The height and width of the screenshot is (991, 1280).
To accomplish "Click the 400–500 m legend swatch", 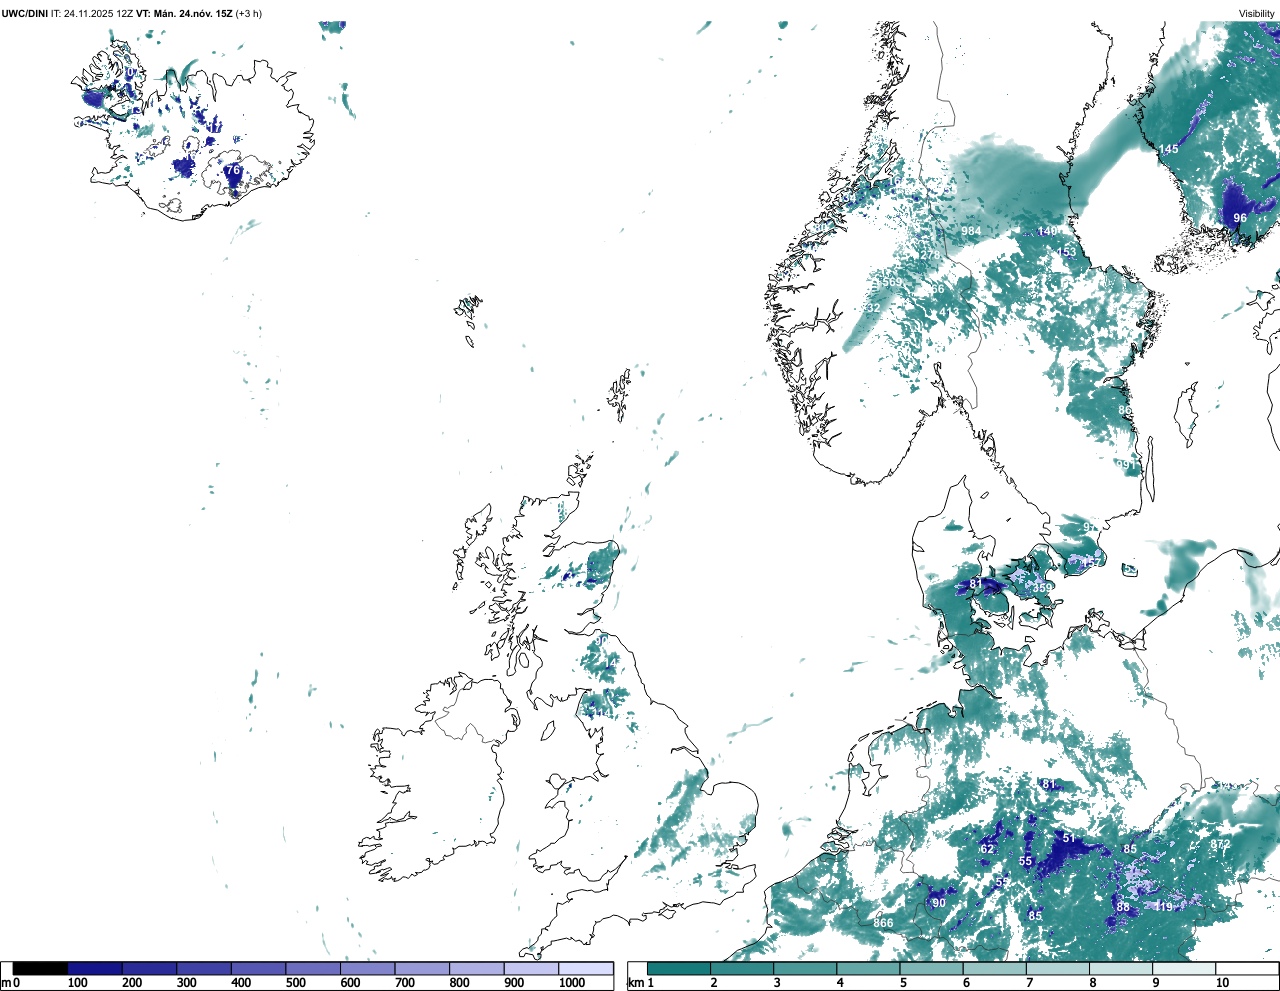I will coord(258,968).
